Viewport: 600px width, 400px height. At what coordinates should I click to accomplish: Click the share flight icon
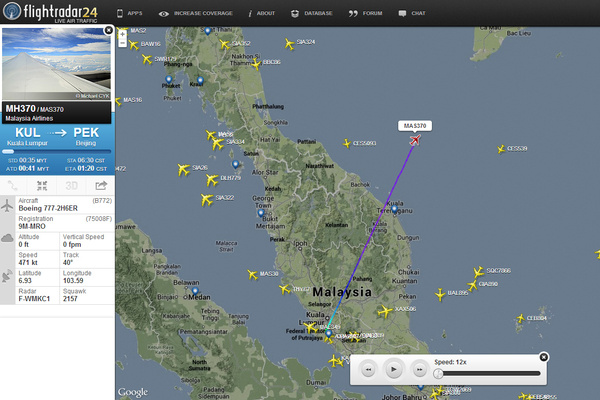click(x=101, y=185)
